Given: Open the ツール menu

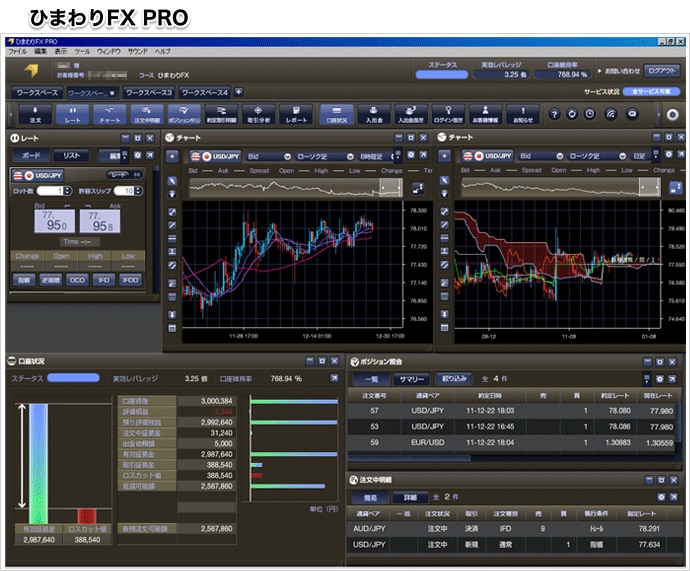Looking at the screenshot, I should click(82, 51).
